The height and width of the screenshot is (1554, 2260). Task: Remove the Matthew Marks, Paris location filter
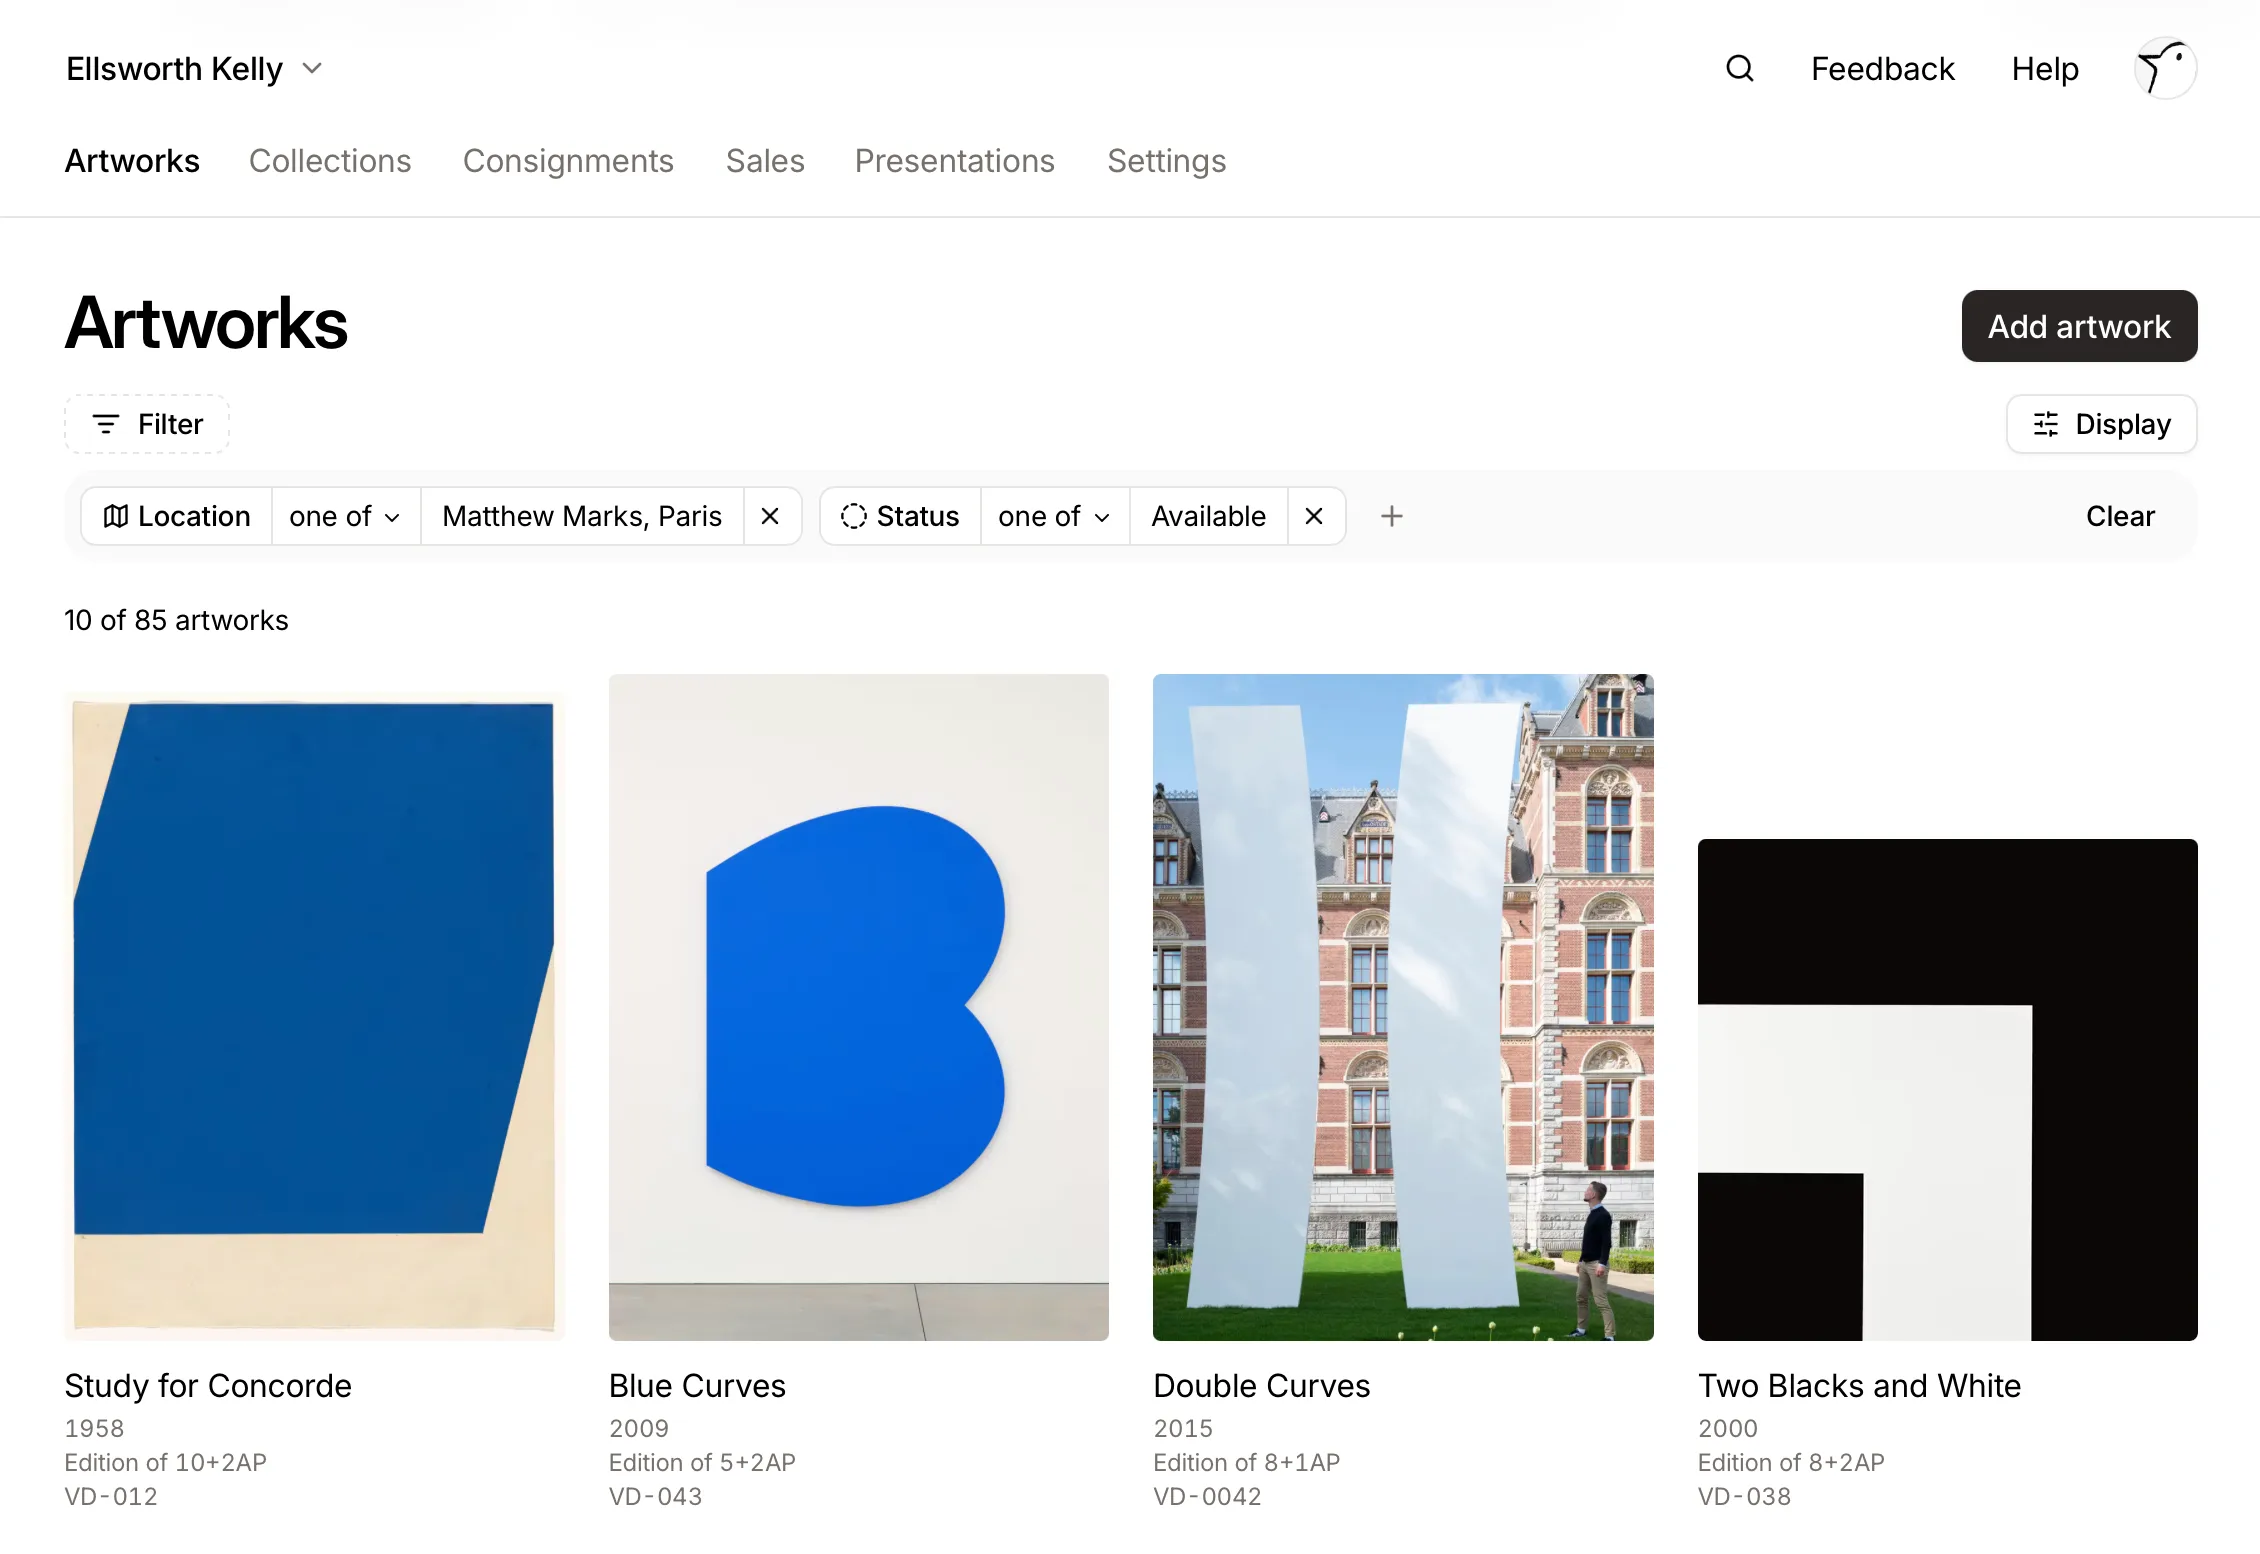coord(770,516)
